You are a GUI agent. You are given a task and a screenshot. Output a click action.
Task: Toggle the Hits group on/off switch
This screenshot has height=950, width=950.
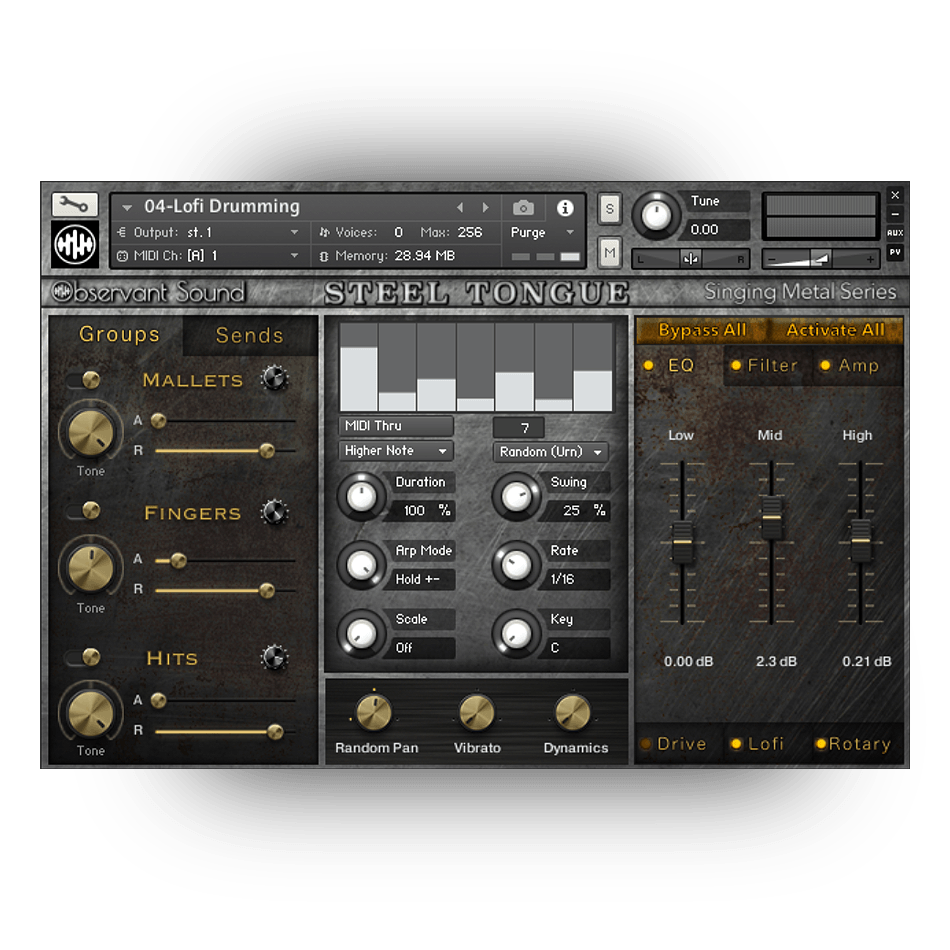[84, 657]
